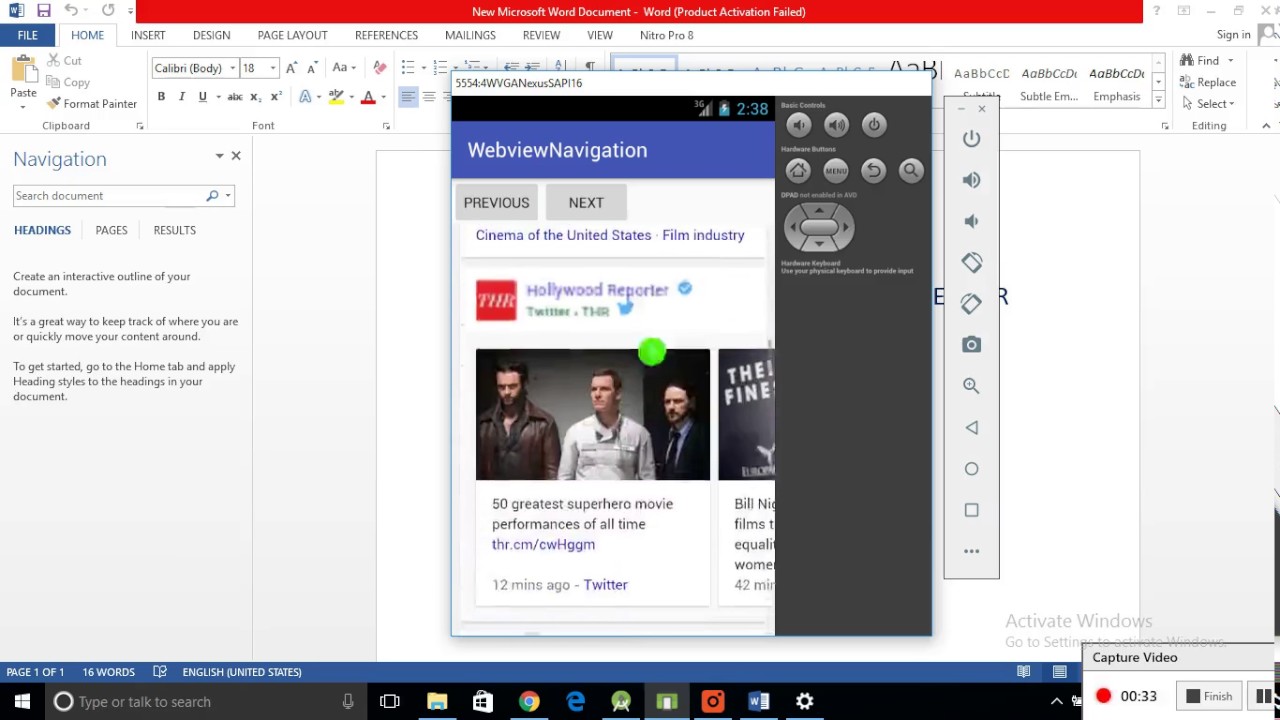1280x720 pixels.
Task: Raise emulator volume in side toolbar
Action: (x=971, y=180)
